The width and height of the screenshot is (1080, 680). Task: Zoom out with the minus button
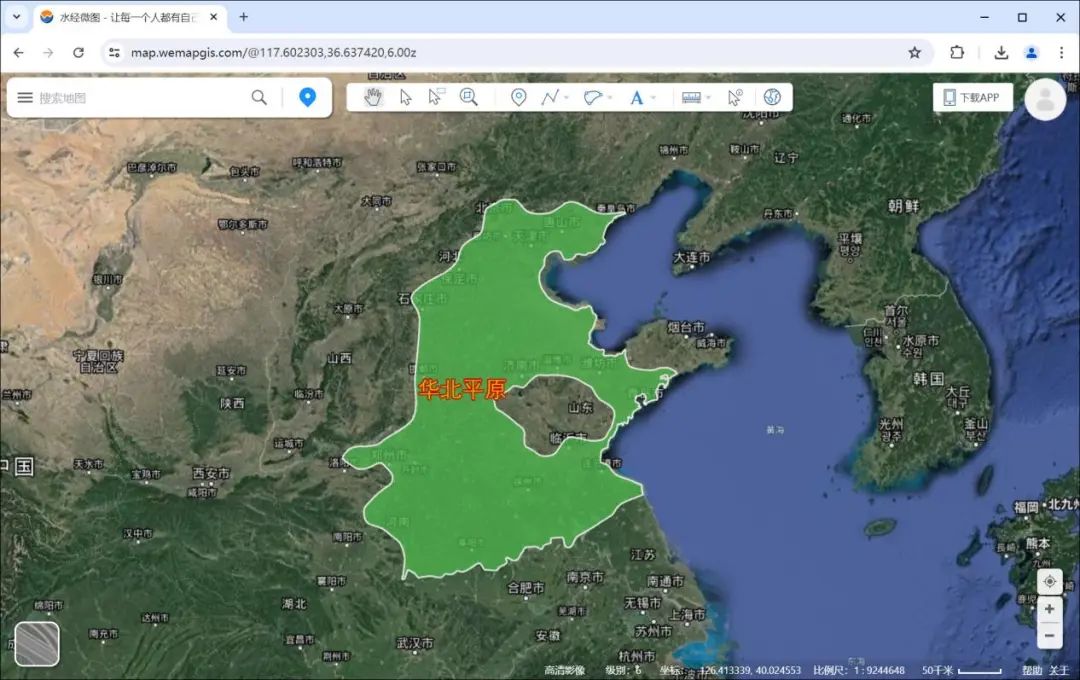[1049, 635]
